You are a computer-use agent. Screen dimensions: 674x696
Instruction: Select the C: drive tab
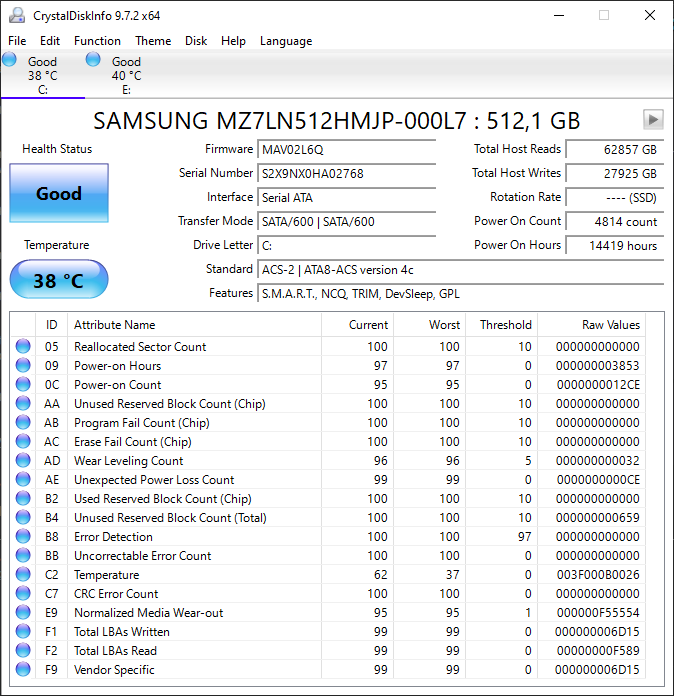pos(42,75)
